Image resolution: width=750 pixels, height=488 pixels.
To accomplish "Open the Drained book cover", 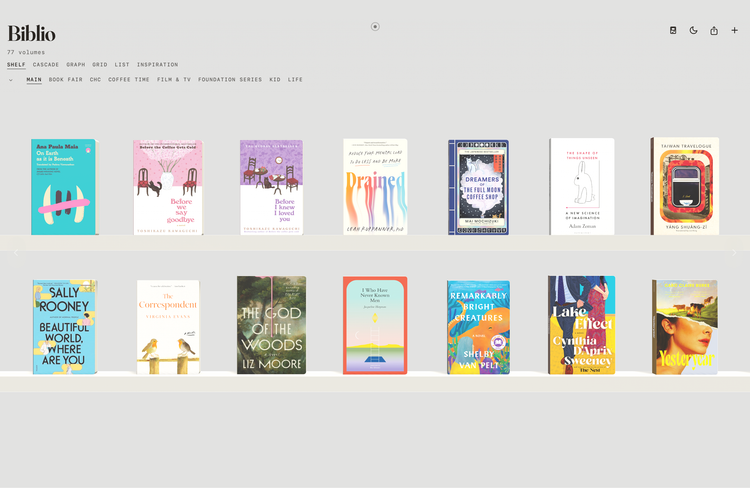I will pyautogui.click(x=375, y=187).
